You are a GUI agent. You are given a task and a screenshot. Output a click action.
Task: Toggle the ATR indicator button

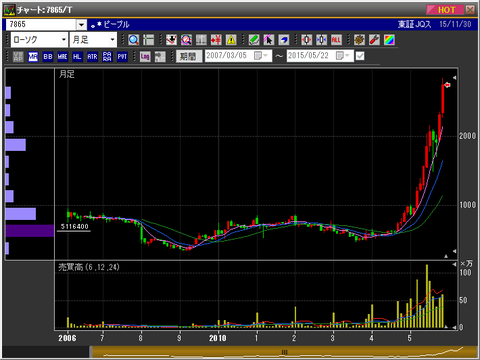[92, 56]
